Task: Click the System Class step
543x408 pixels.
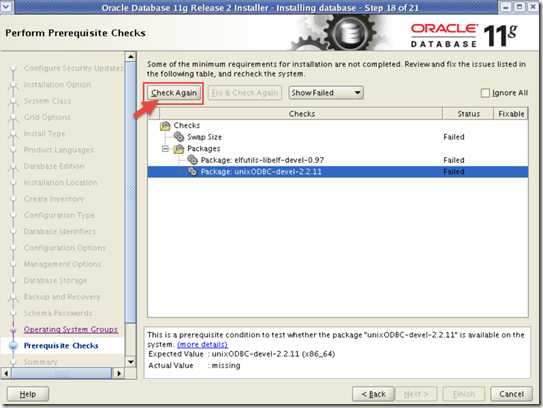Action: pyautogui.click(x=47, y=101)
